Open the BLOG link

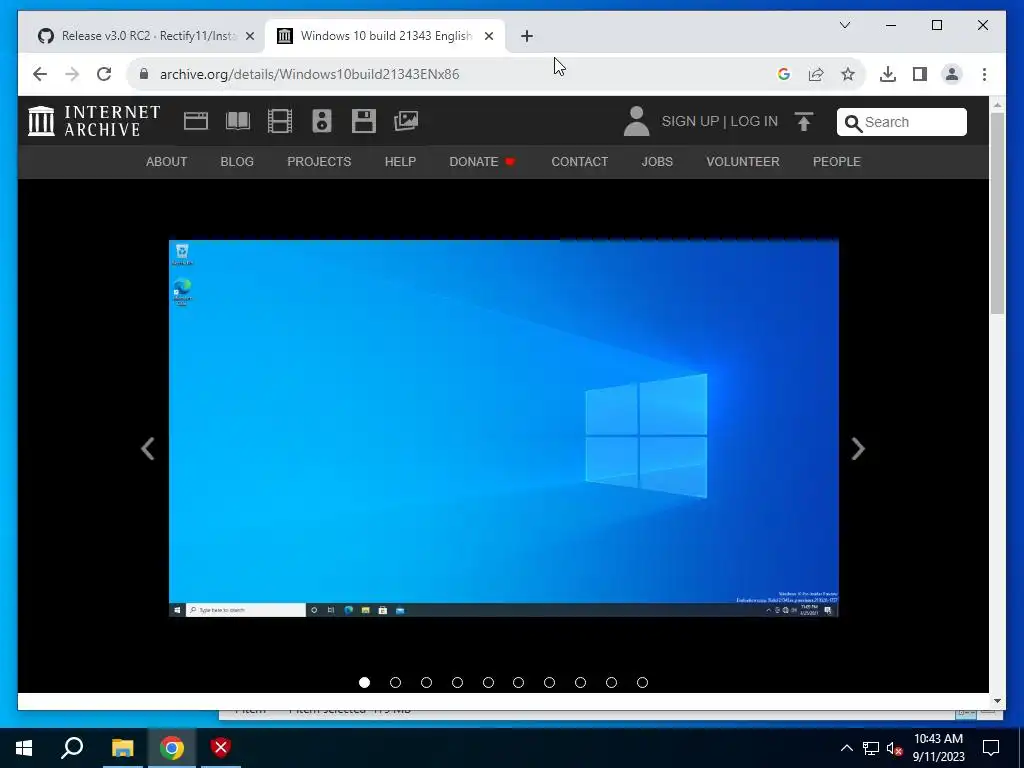[x=237, y=161]
